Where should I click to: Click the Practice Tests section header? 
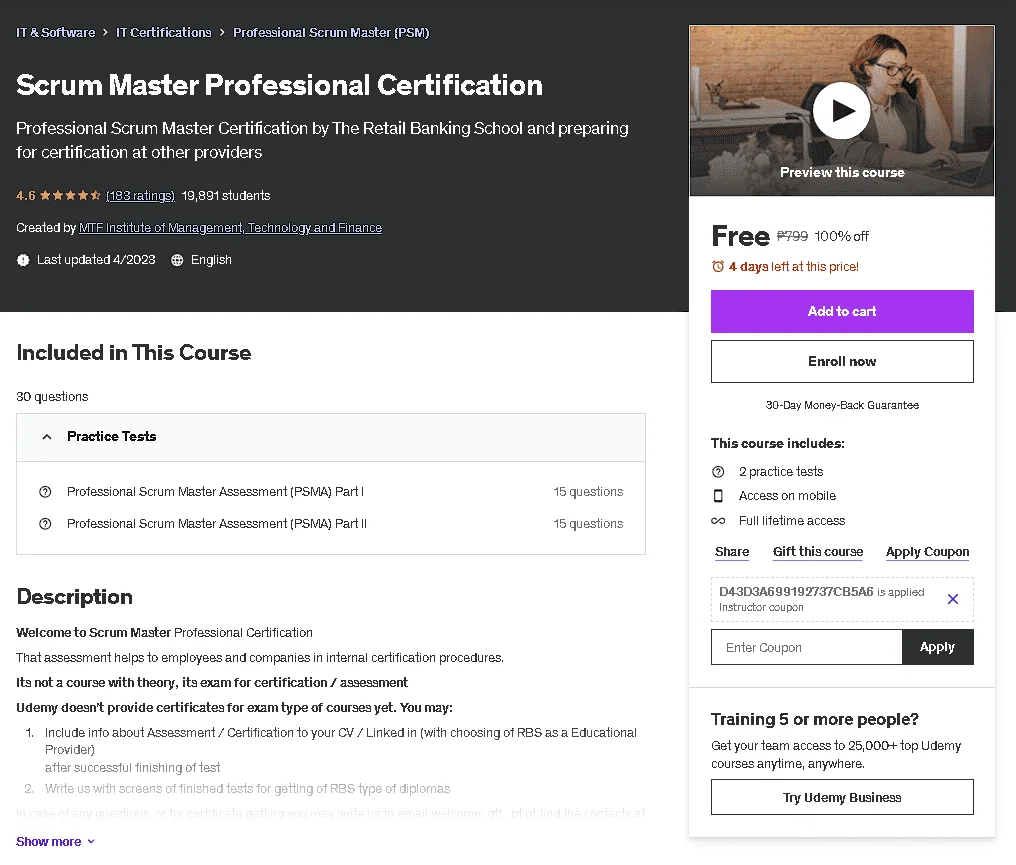coord(330,437)
